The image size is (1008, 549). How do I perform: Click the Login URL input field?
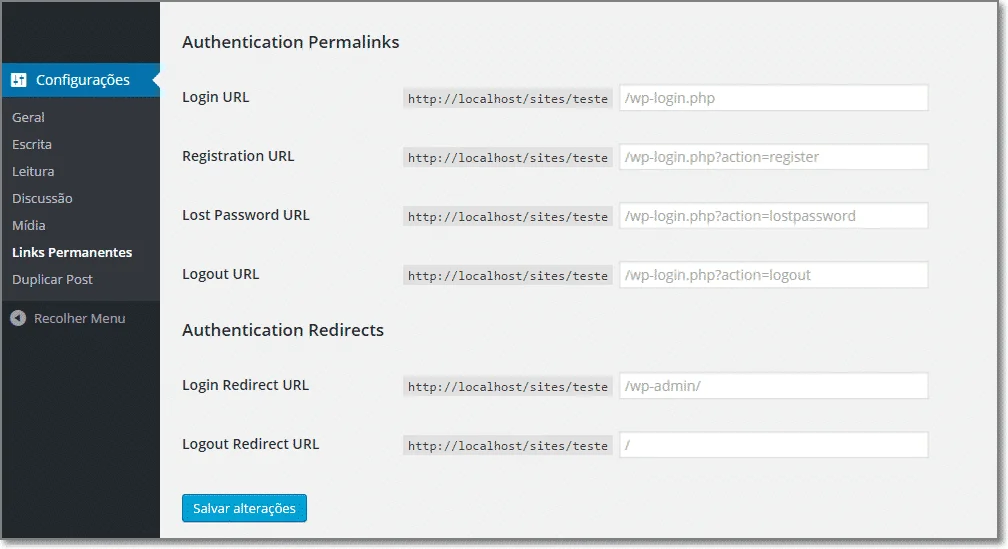point(773,98)
